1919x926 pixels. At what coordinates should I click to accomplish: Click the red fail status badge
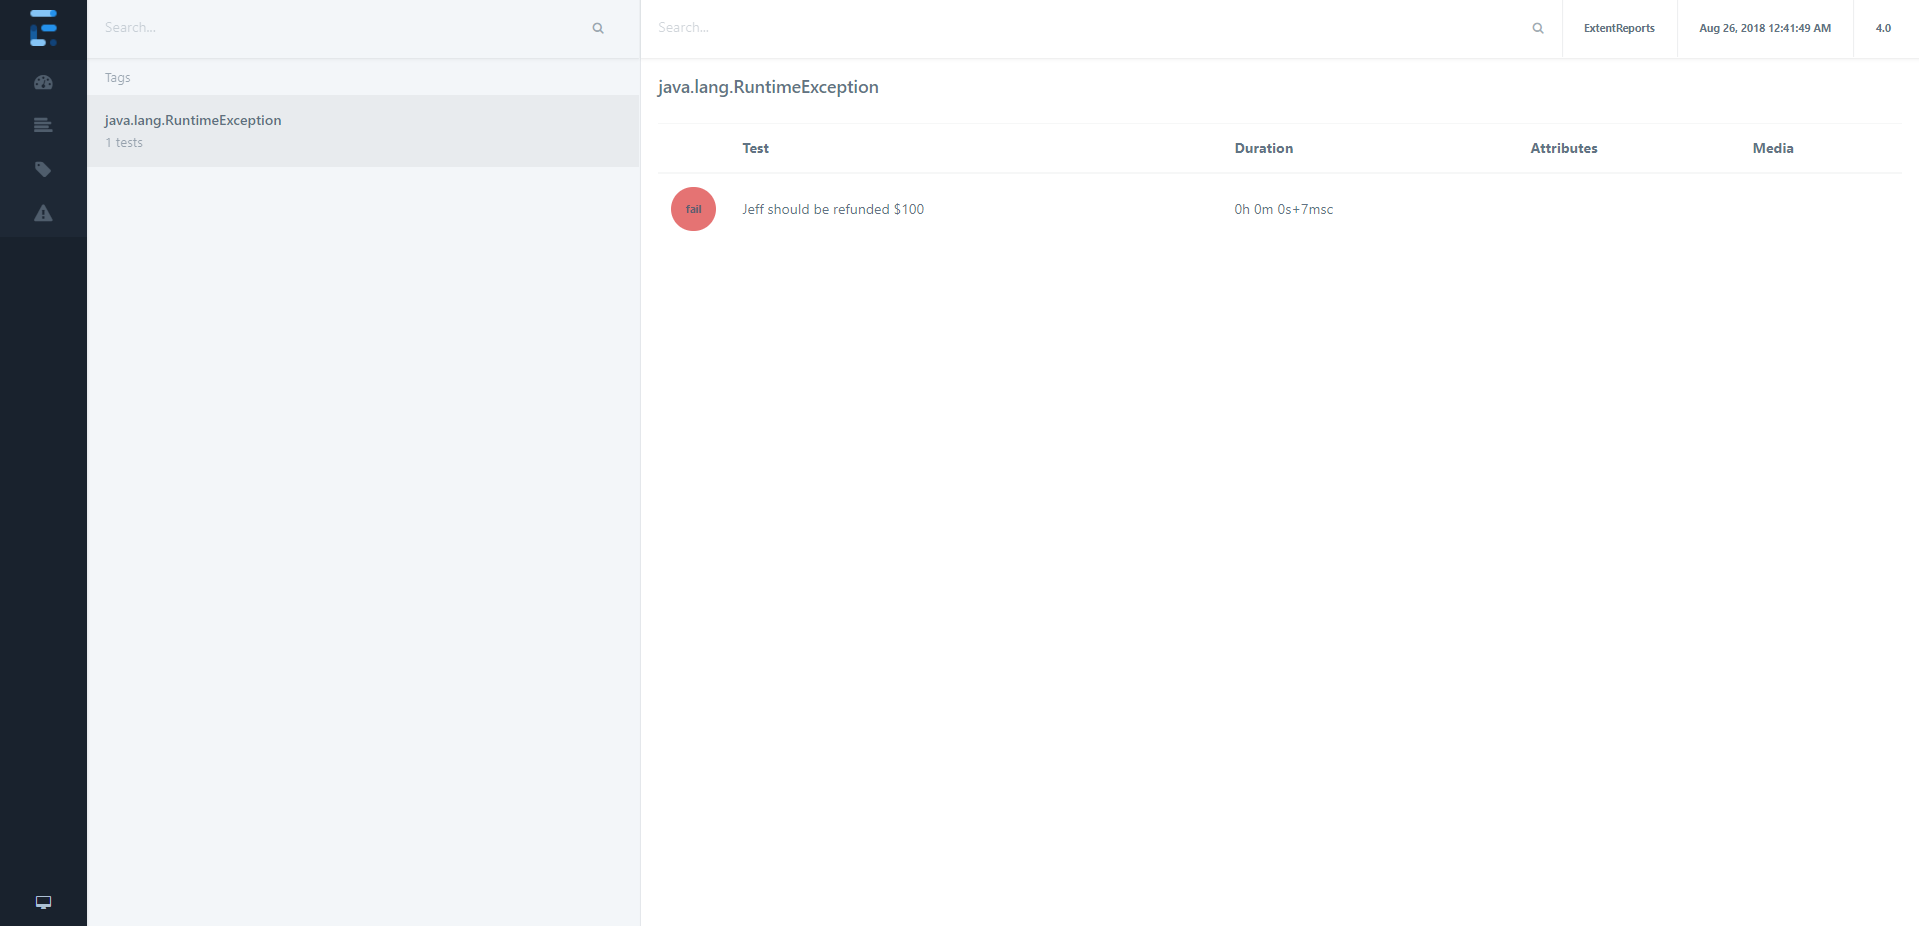click(693, 209)
